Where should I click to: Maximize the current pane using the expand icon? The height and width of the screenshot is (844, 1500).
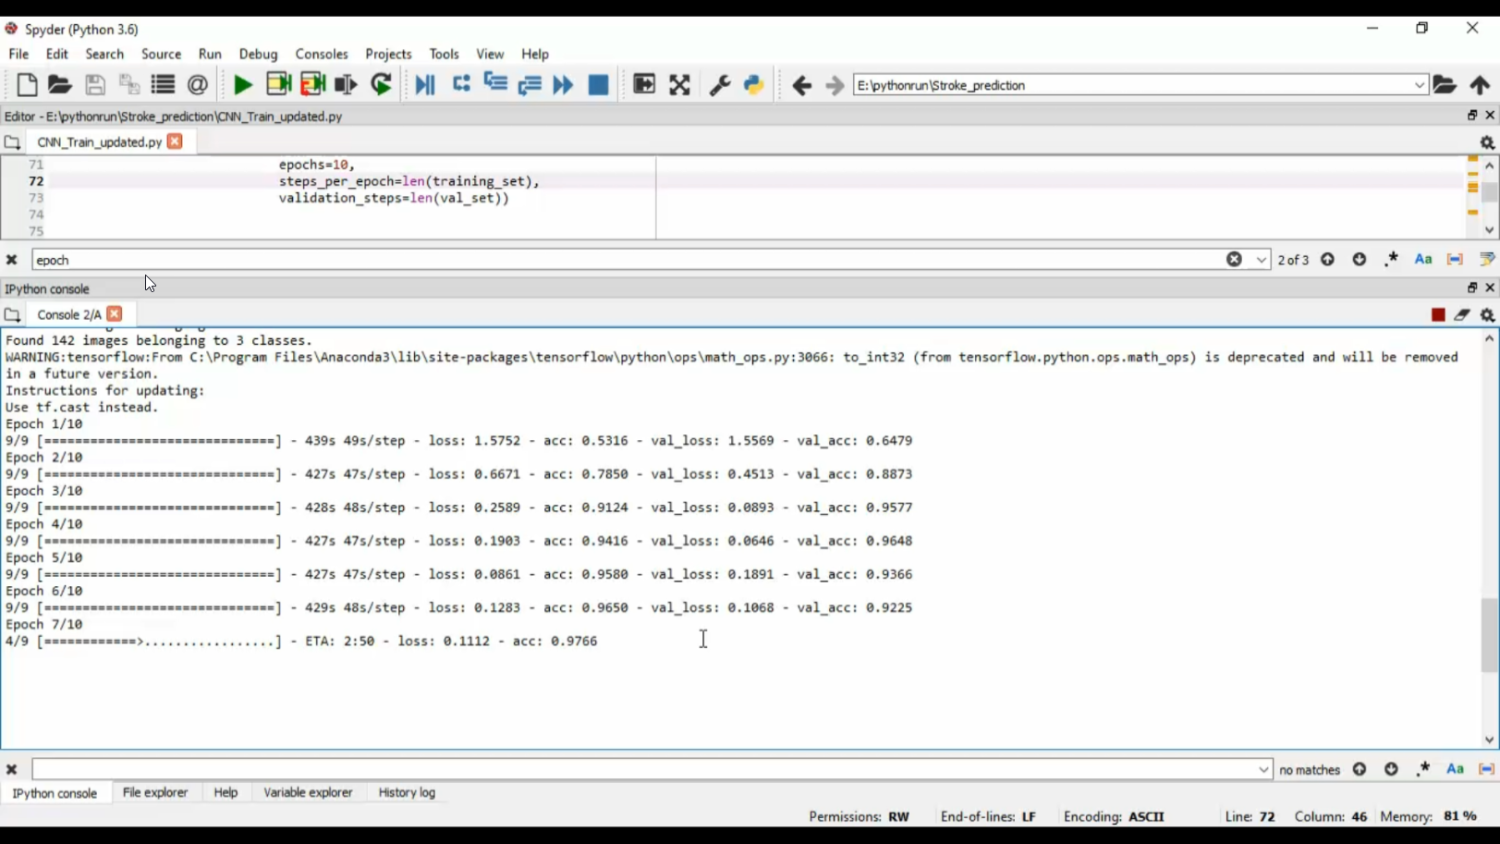click(x=679, y=85)
